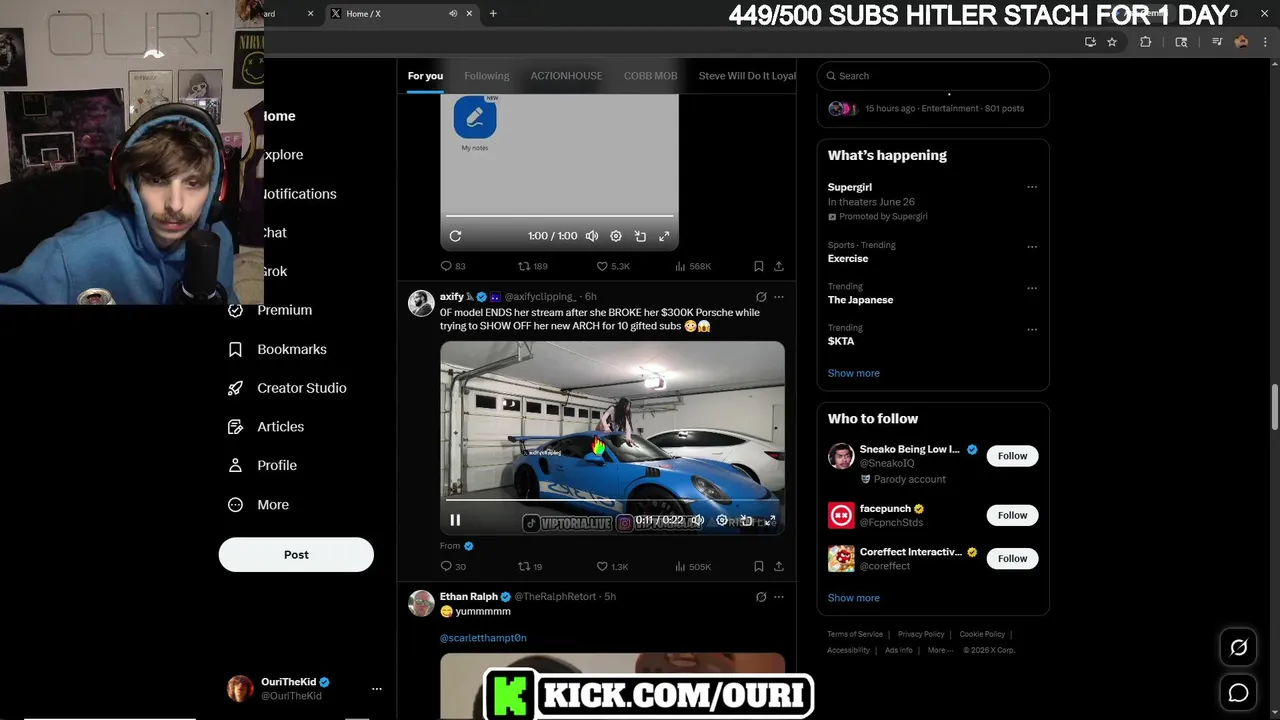Replay the finished 1:00 video
The image size is (1280, 720).
click(x=455, y=236)
